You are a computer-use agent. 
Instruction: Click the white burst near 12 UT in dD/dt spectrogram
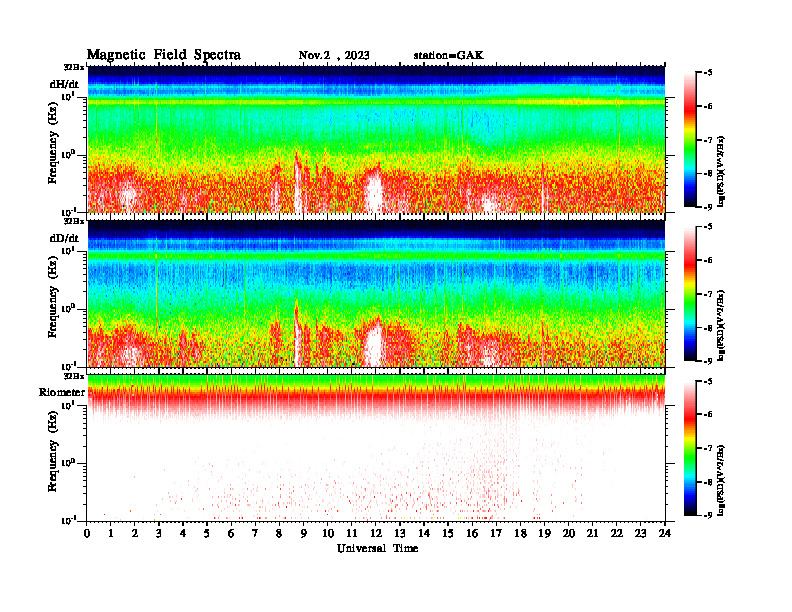click(374, 344)
